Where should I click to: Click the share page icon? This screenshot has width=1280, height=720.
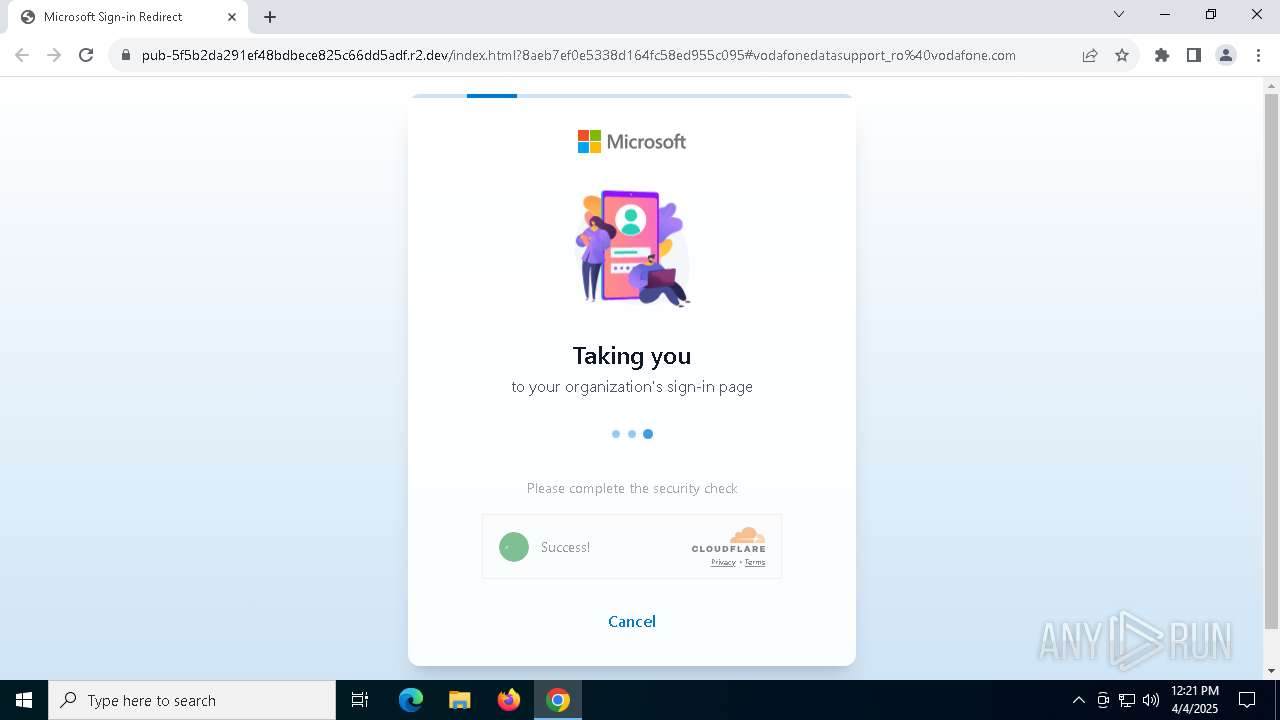click(x=1090, y=55)
